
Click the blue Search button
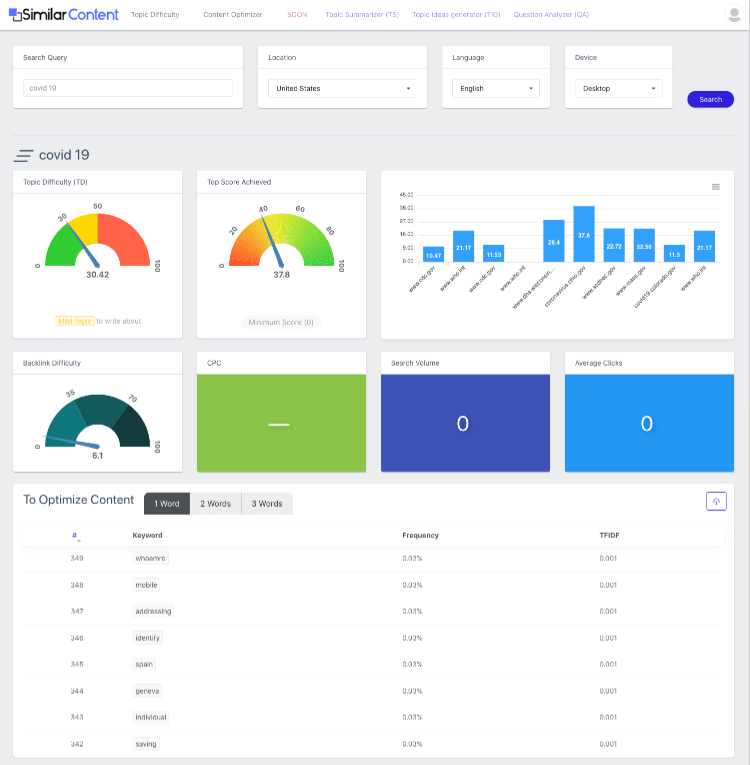[710, 99]
